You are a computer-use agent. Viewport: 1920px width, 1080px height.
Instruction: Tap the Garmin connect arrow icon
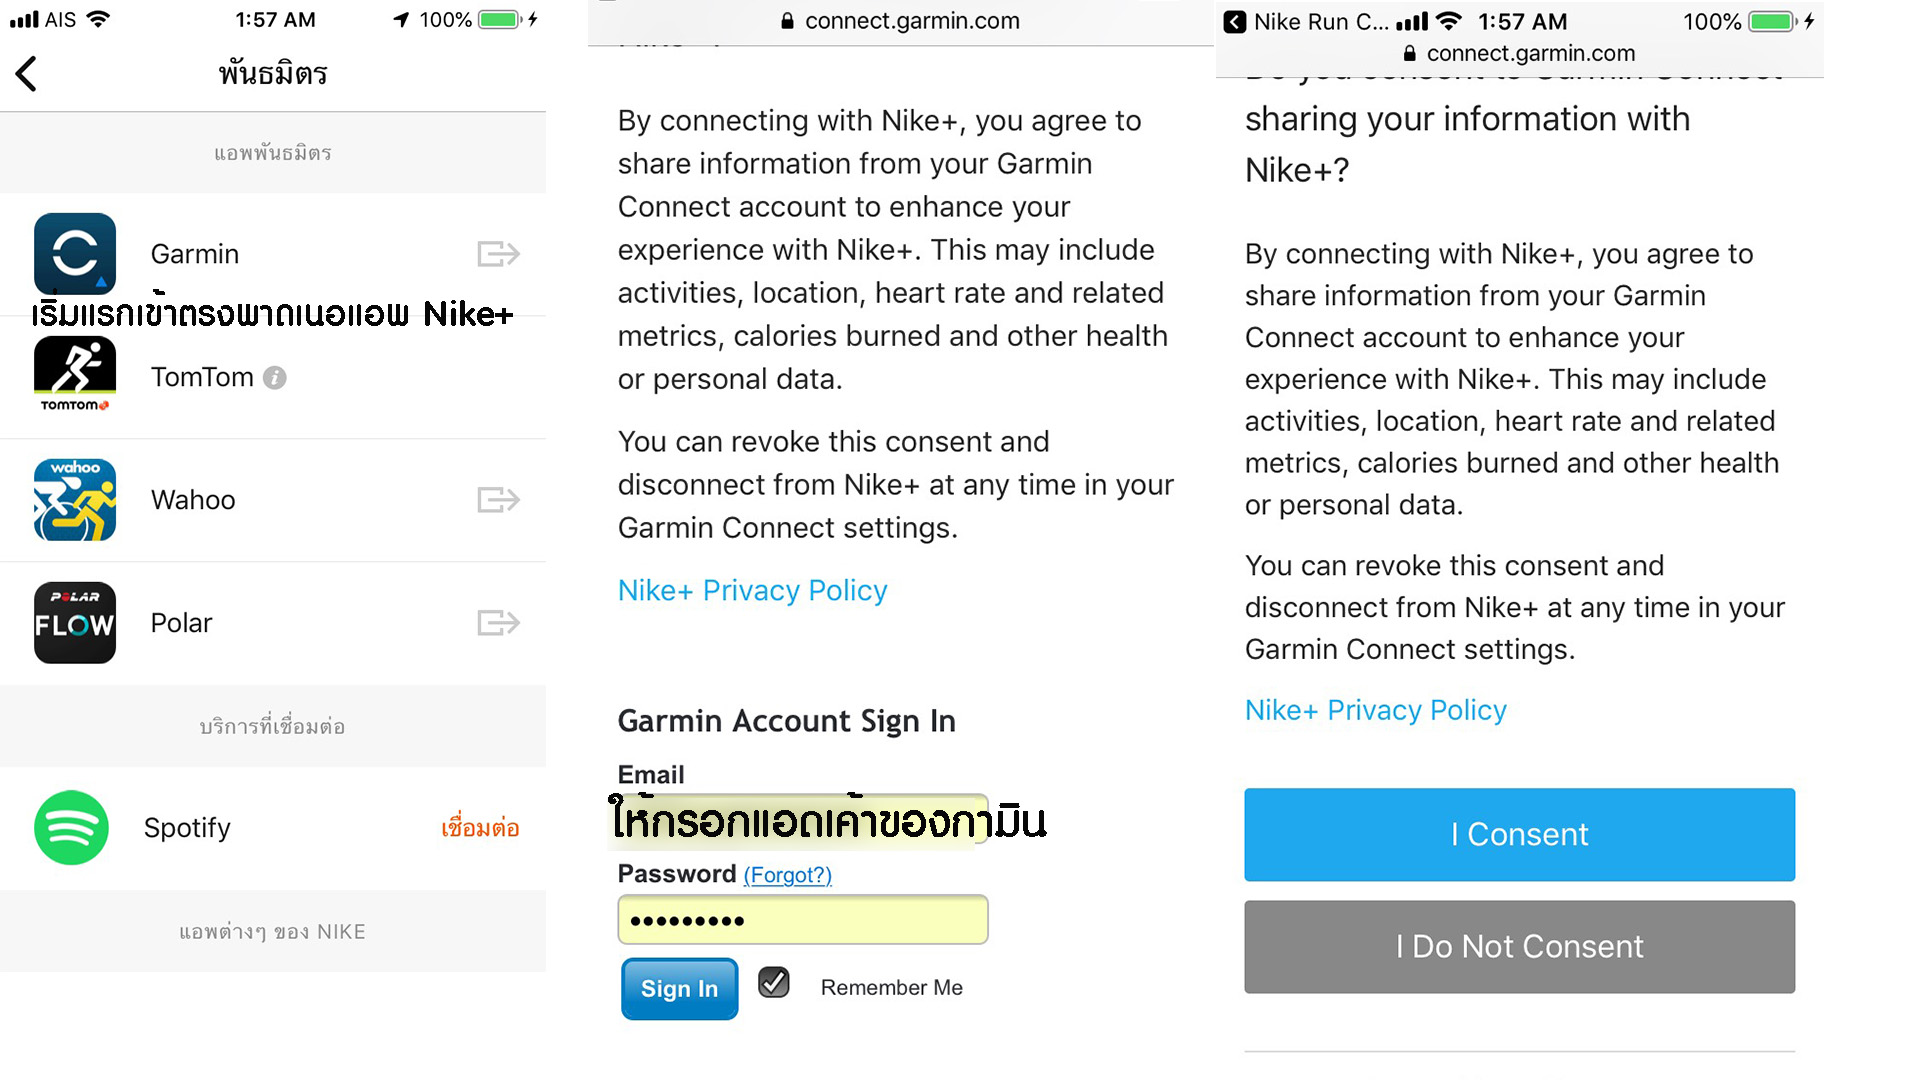point(498,254)
